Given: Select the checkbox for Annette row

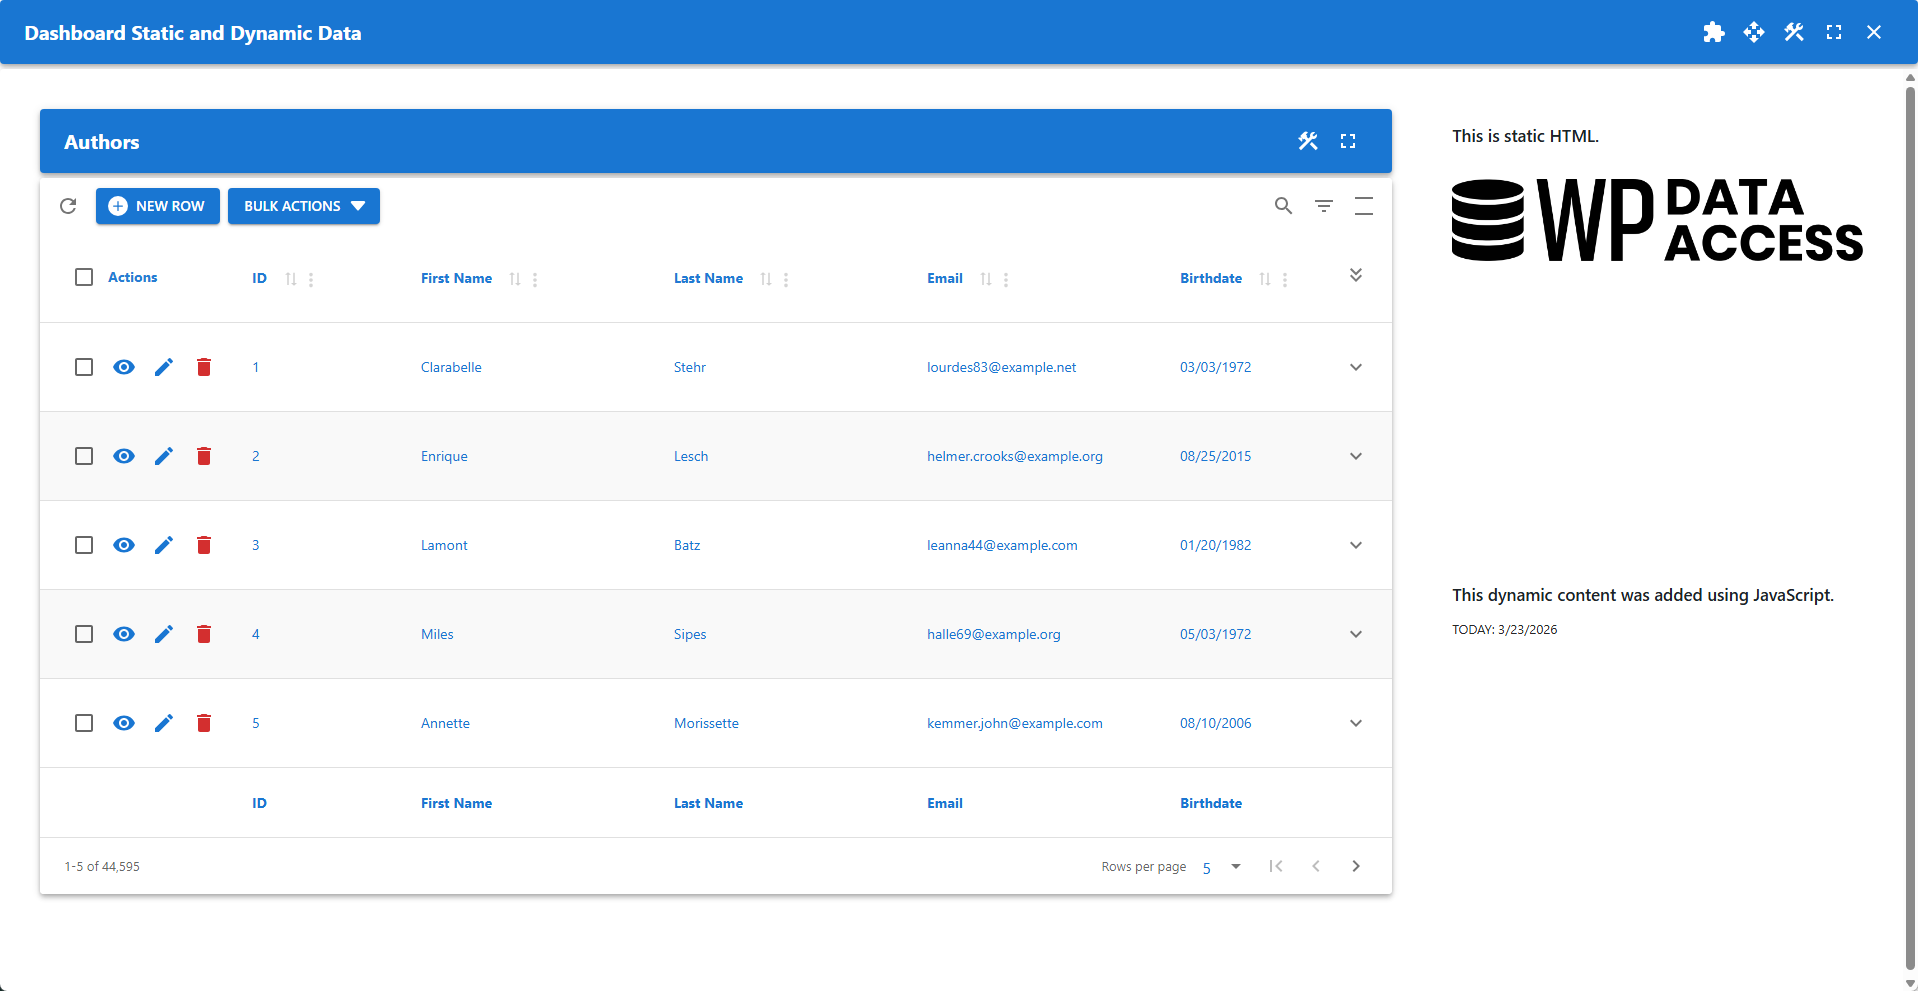Looking at the screenshot, I should (x=84, y=723).
